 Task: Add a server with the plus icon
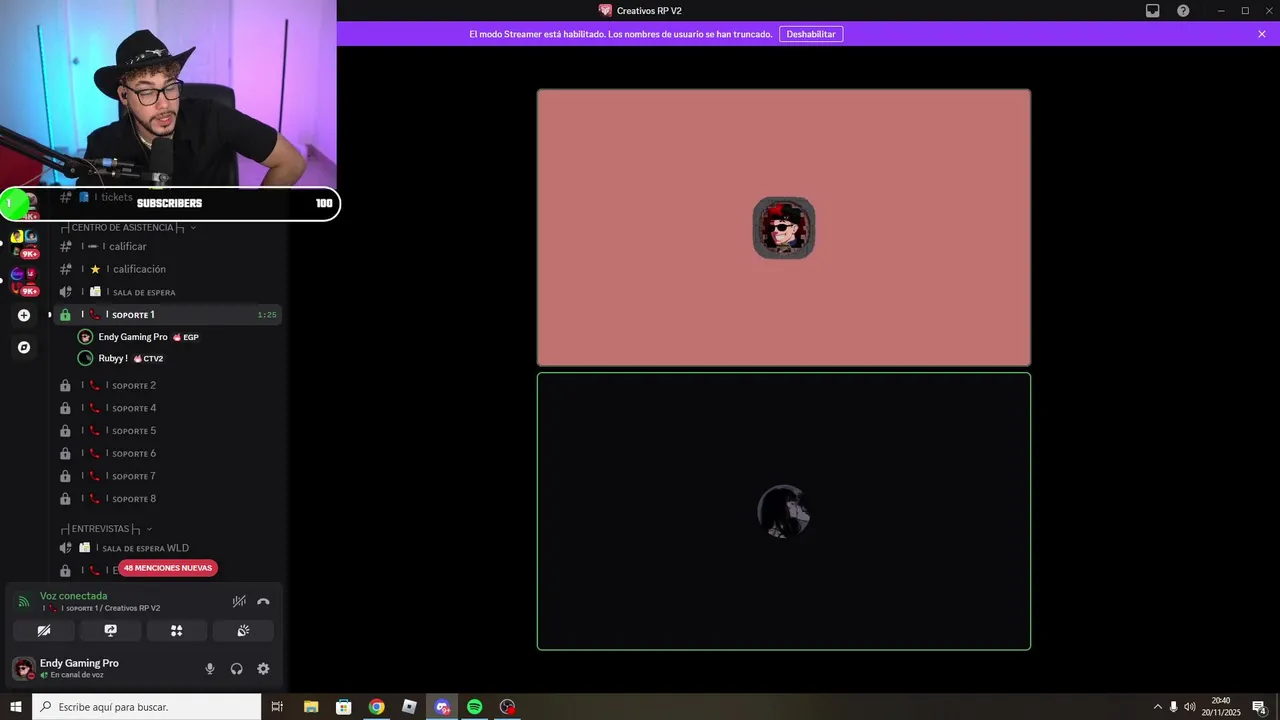(24, 315)
